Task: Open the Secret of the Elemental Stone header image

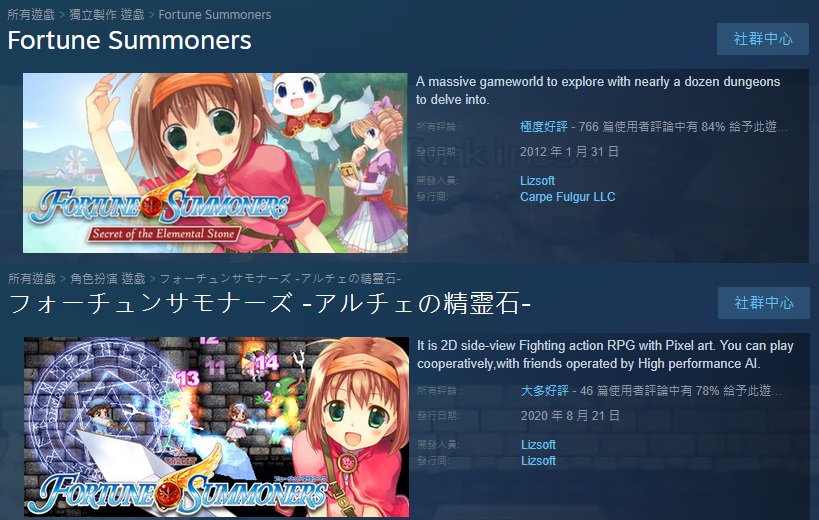Action: point(215,163)
